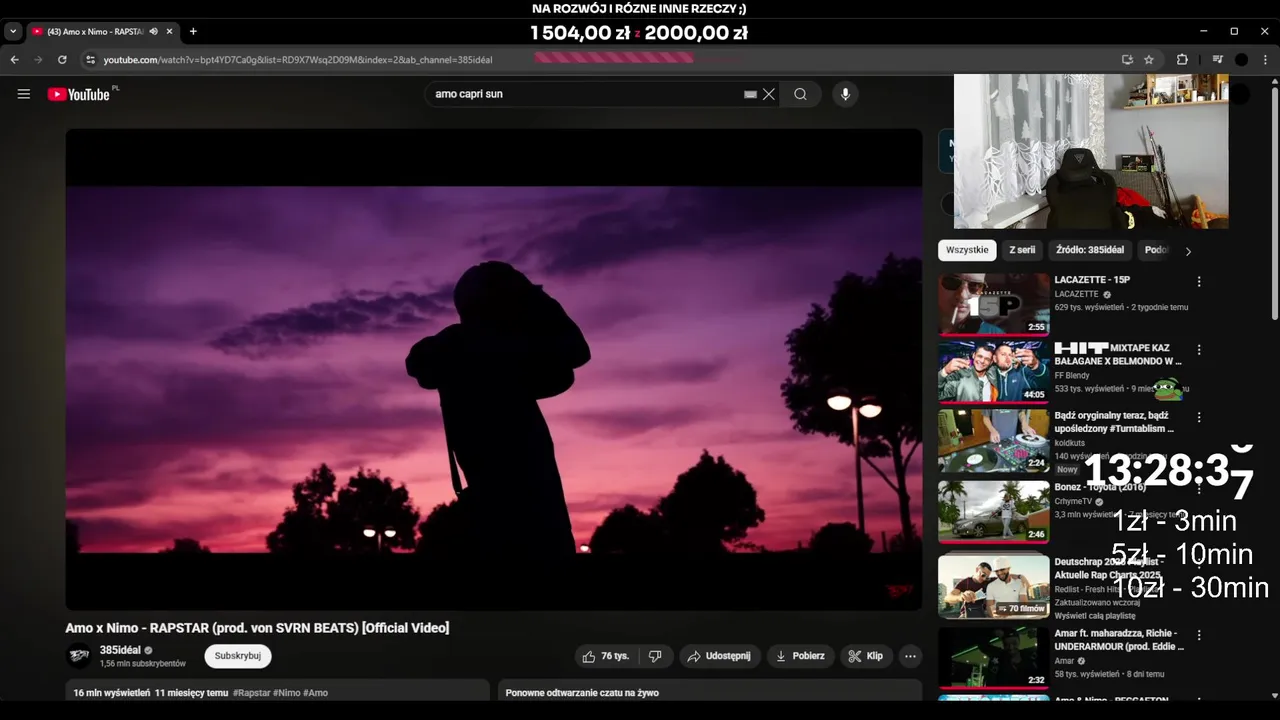1280x720 pixels.
Task: Open the 385idéal channel avatar
Action: pyautogui.click(x=79, y=656)
